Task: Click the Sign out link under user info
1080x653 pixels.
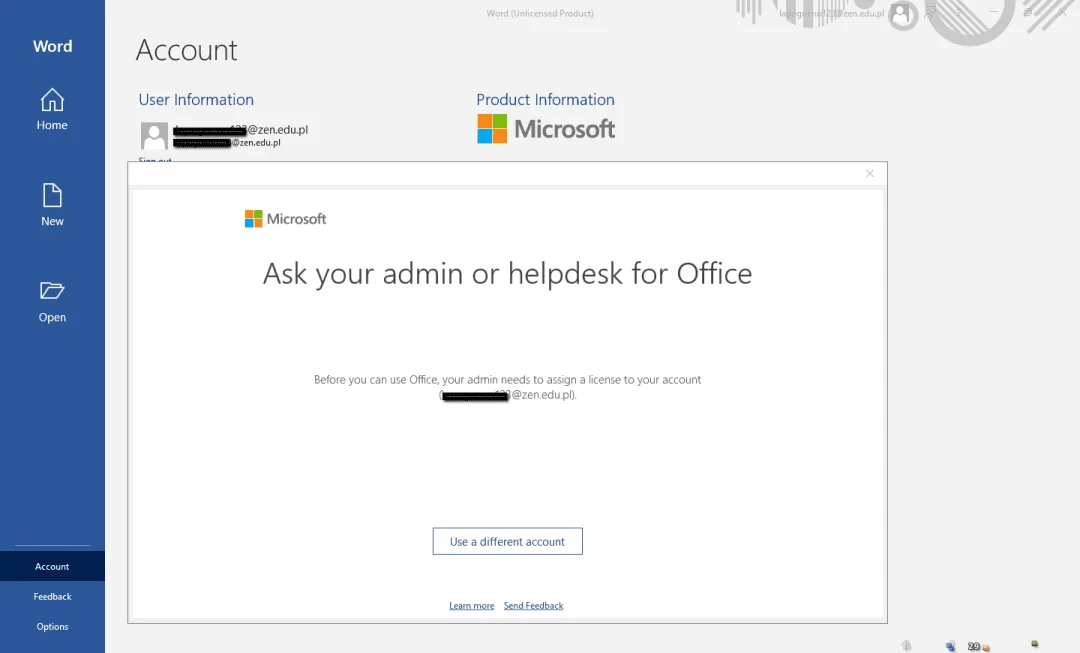Action: [155, 160]
